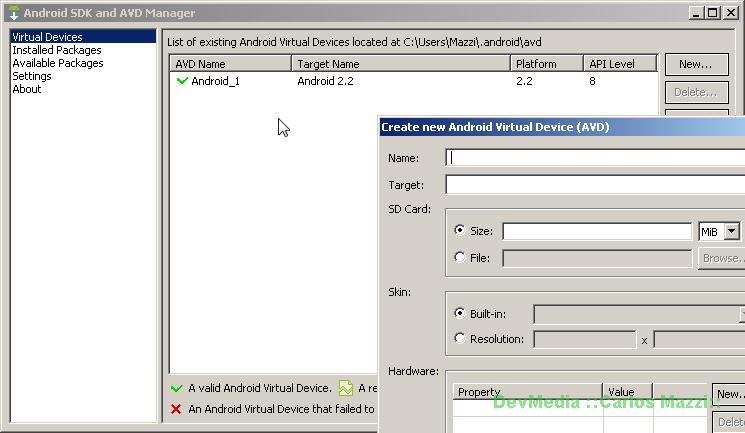Click the hardware New... button
The height and width of the screenshot is (433, 745).
click(729, 394)
